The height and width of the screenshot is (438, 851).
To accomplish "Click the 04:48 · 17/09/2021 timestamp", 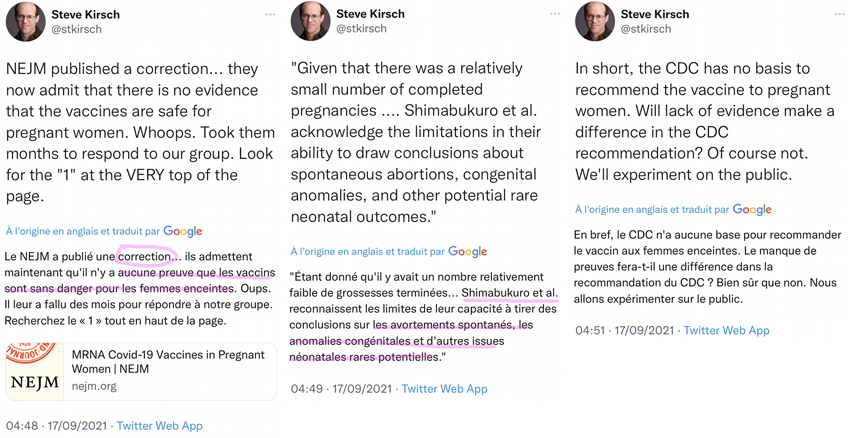I will 56,426.
